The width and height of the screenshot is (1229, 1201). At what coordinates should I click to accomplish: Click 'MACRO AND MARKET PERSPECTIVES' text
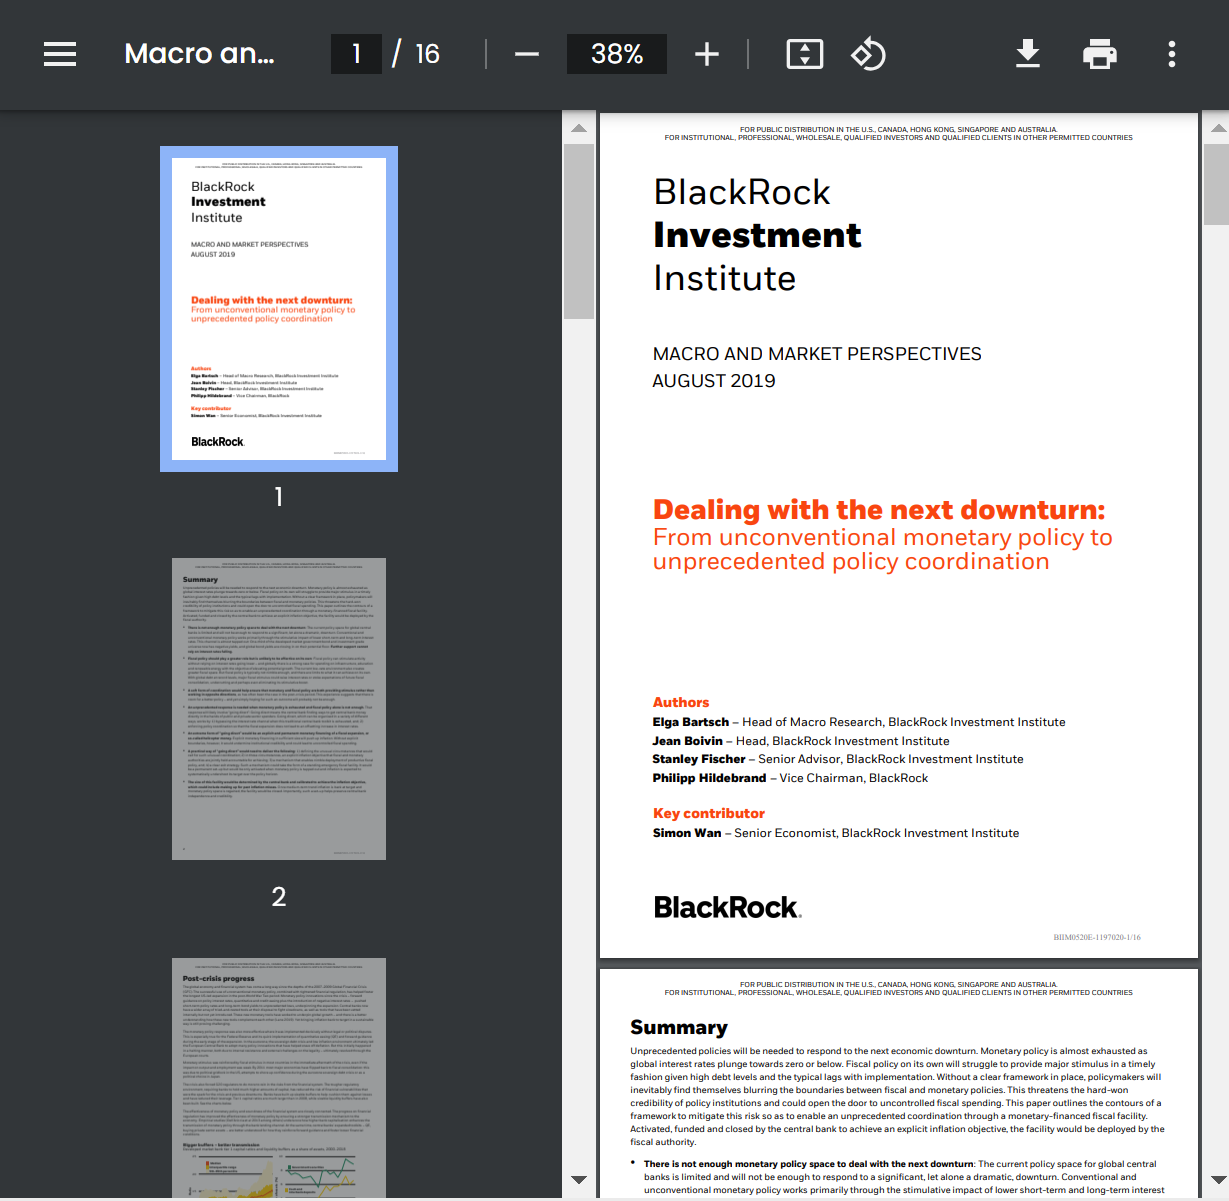point(817,354)
